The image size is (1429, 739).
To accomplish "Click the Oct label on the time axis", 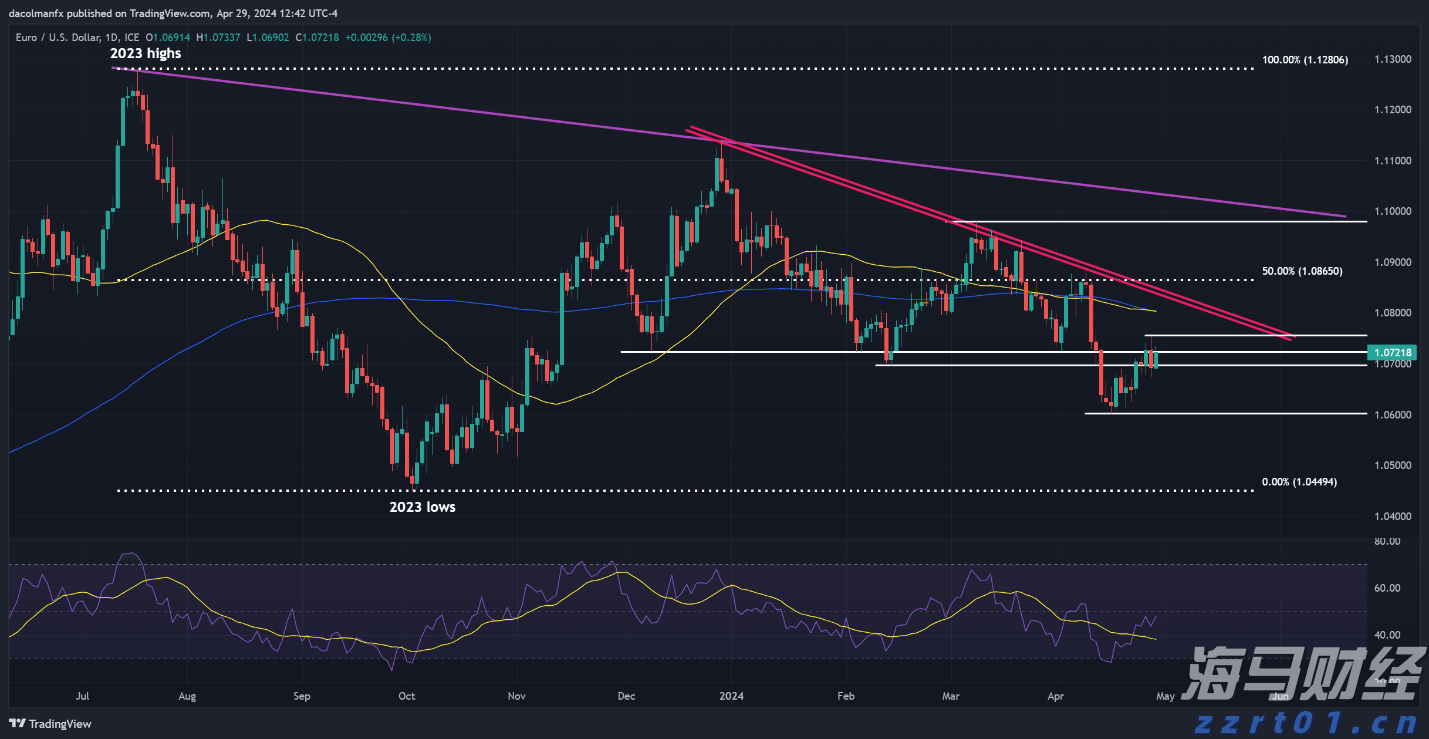I will pos(406,694).
